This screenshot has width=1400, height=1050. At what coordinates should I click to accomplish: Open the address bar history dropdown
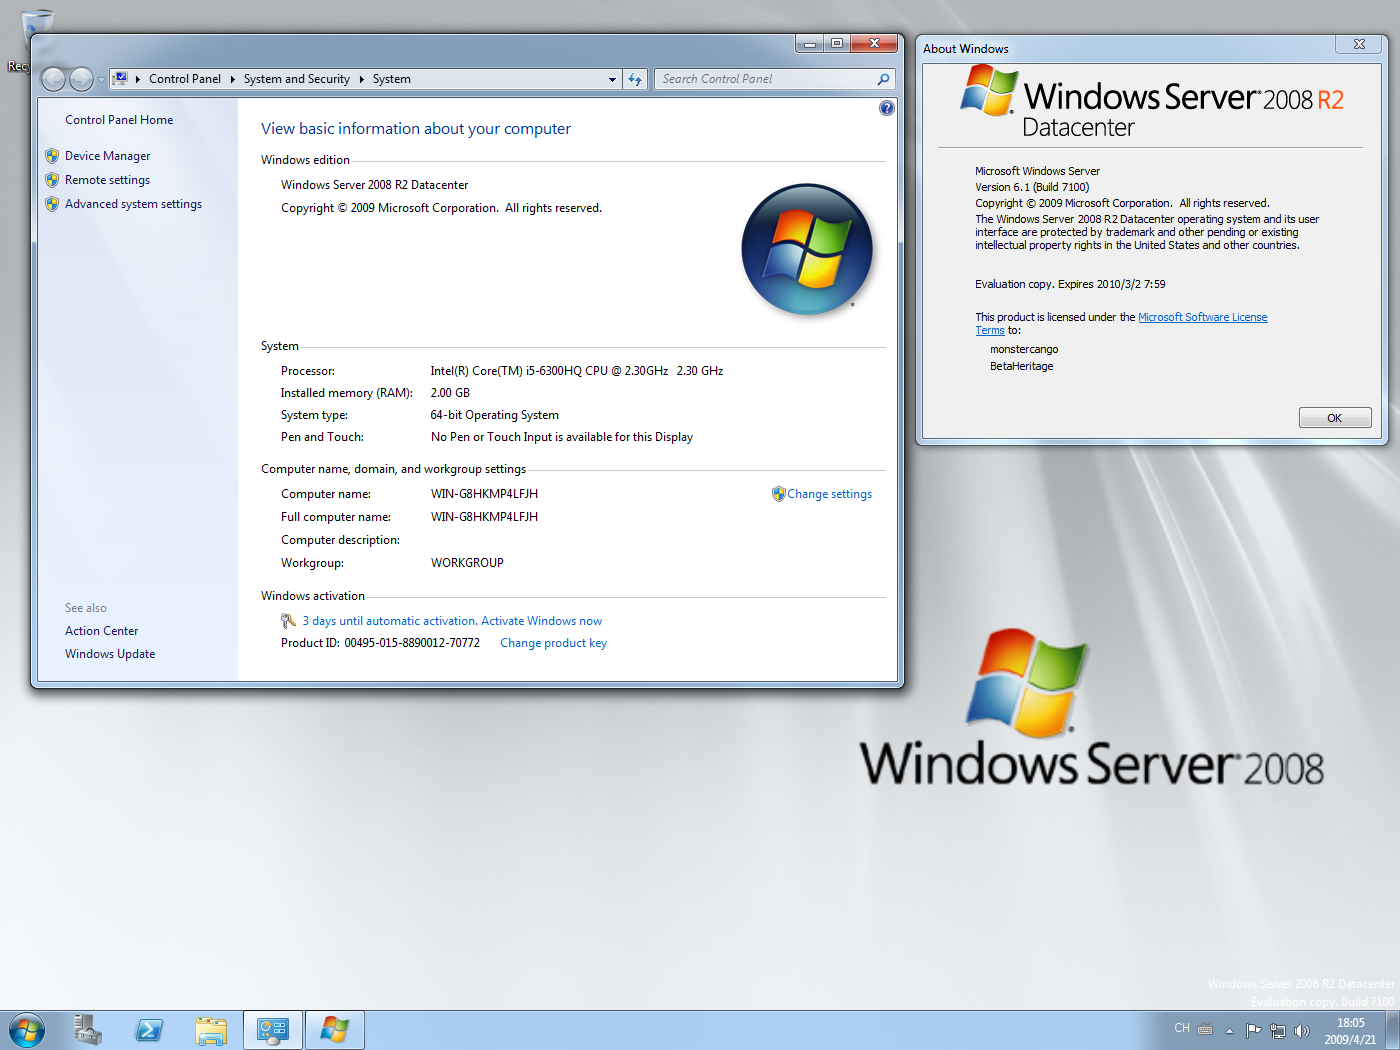pos(612,79)
